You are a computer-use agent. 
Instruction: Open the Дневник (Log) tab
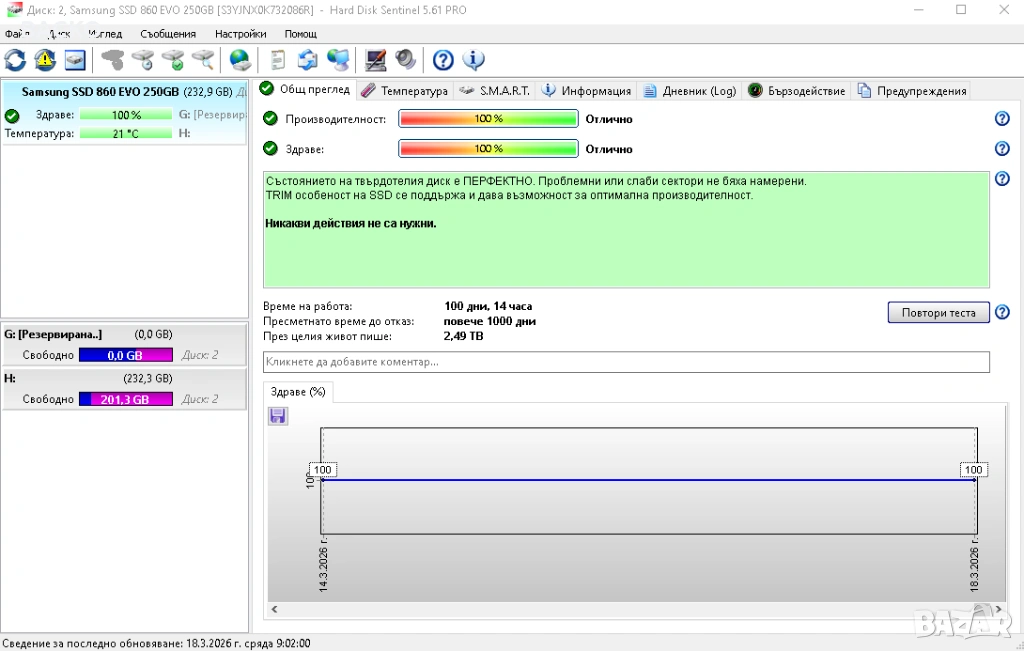pos(690,91)
